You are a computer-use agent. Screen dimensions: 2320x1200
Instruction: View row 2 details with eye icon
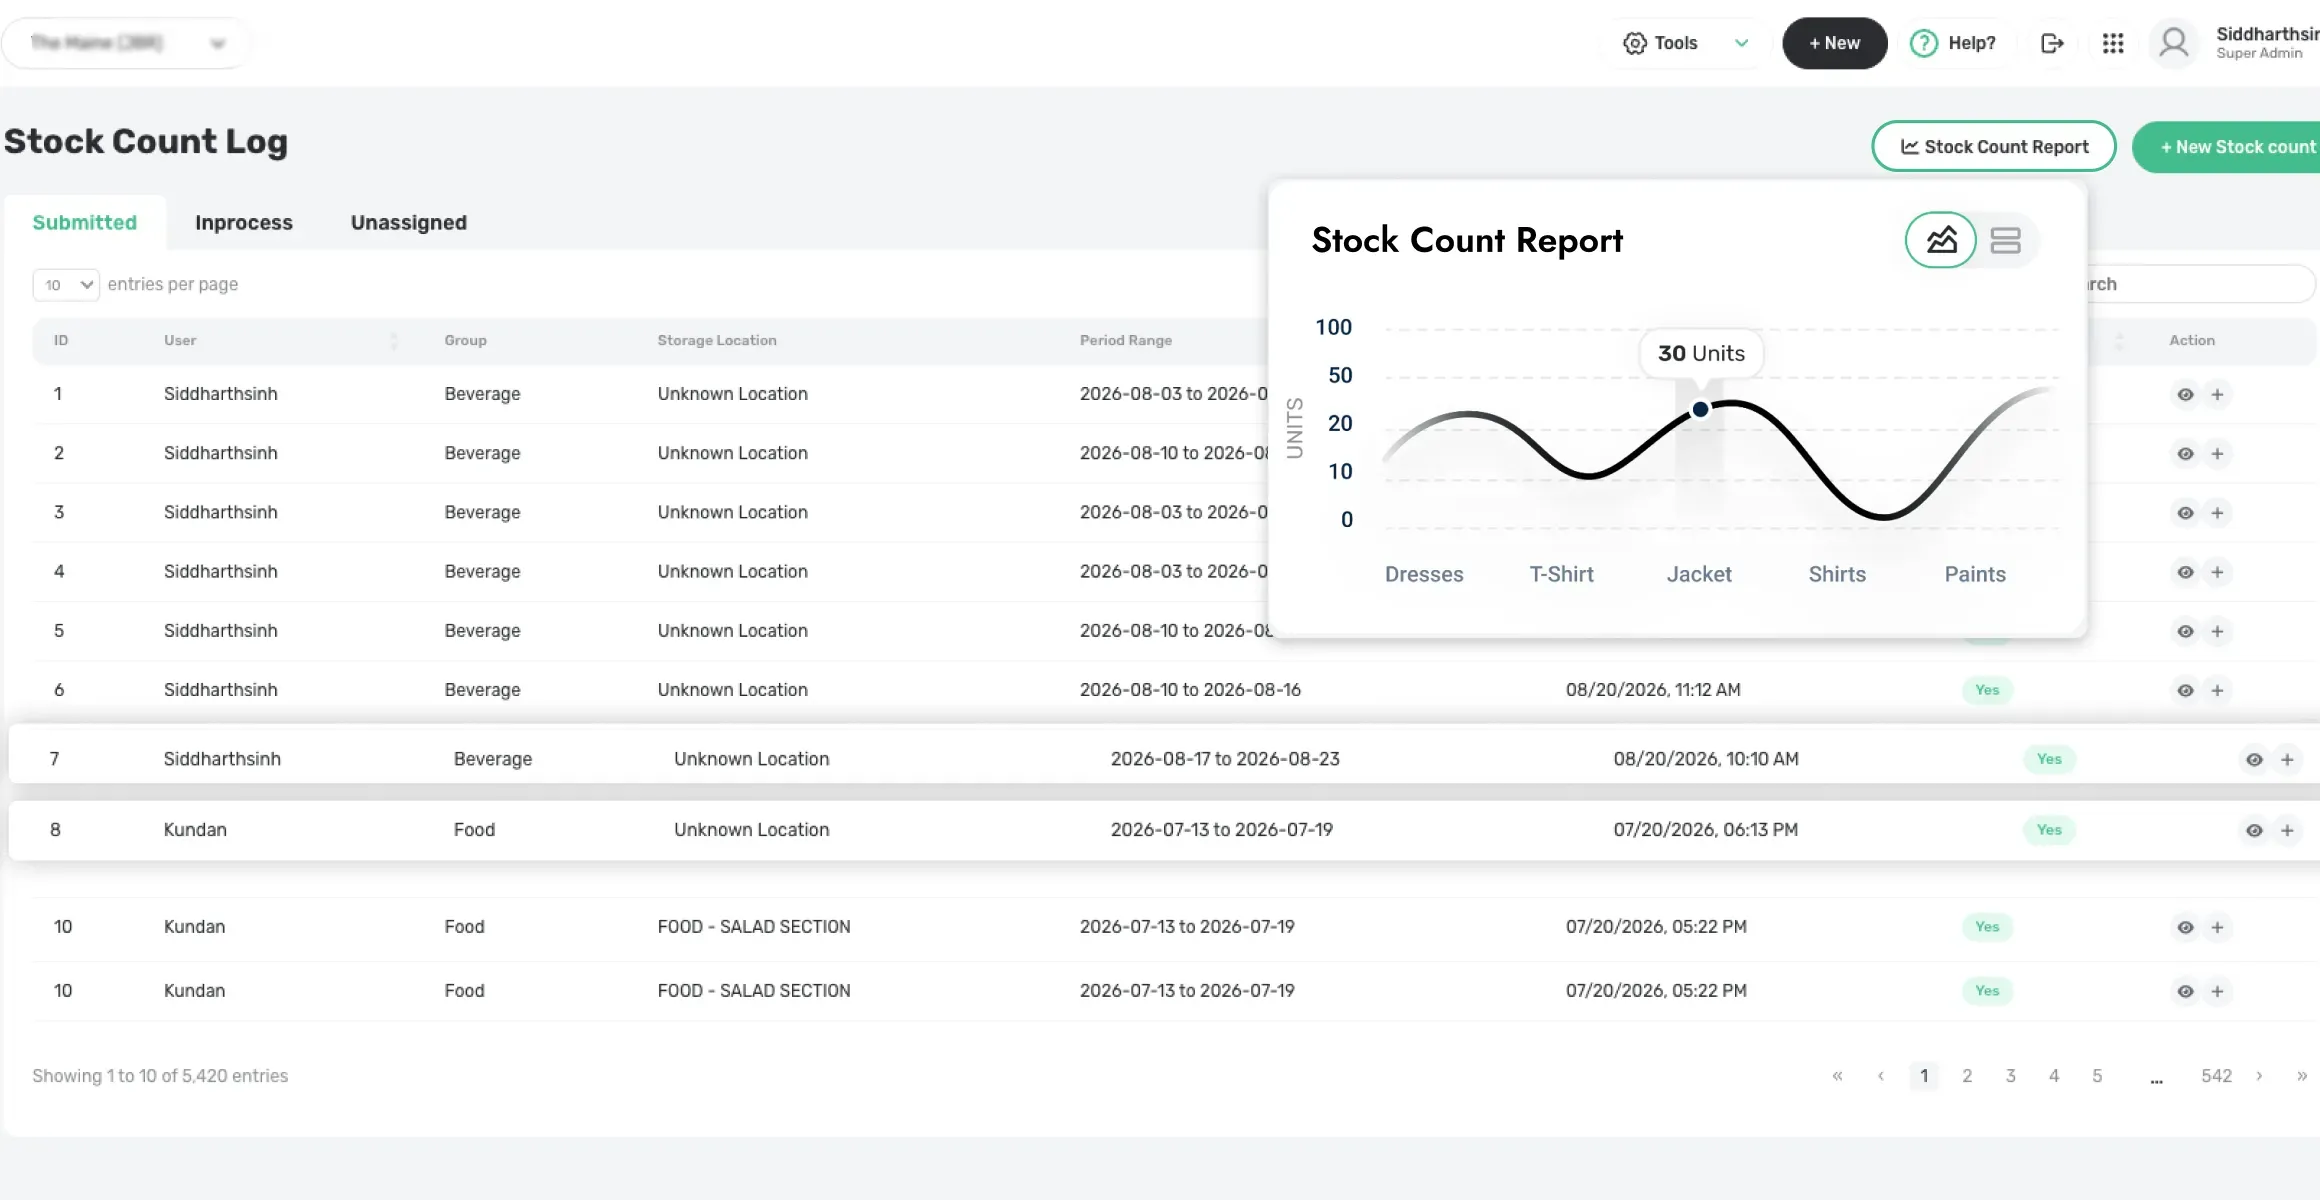point(2185,453)
